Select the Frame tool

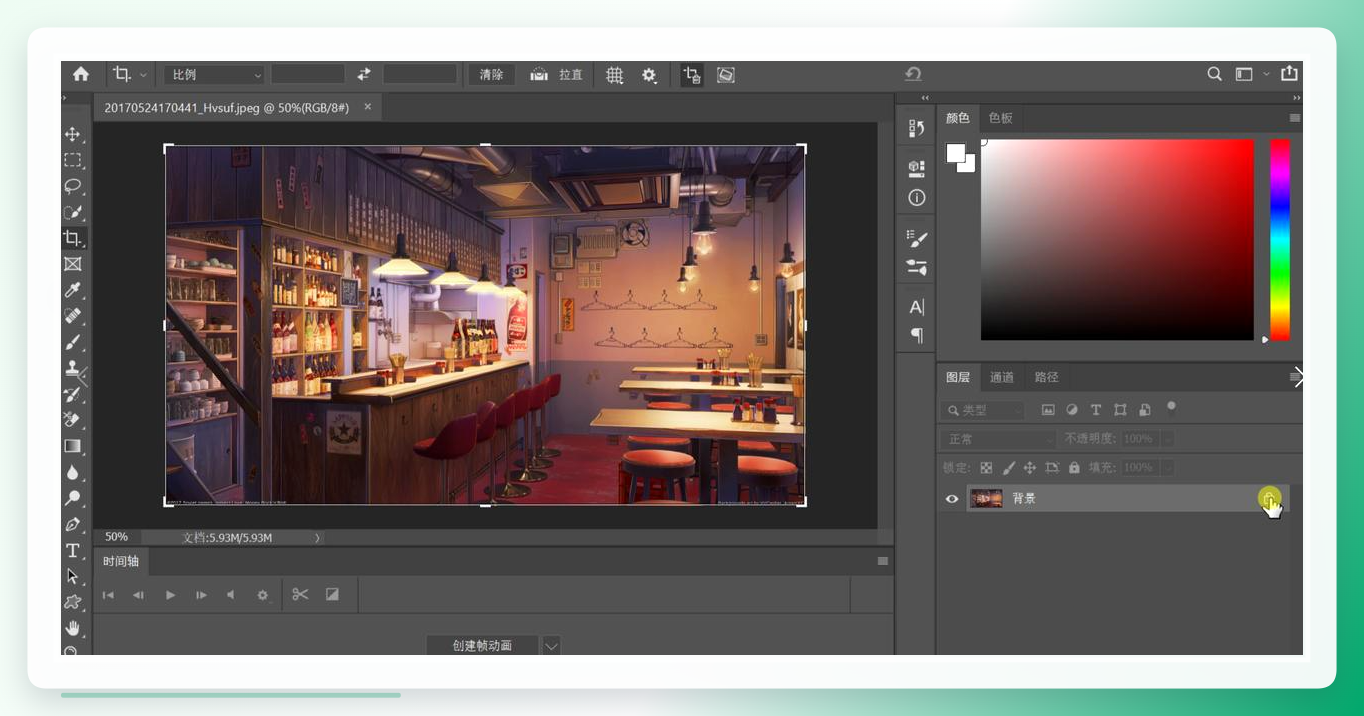pyautogui.click(x=73, y=264)
